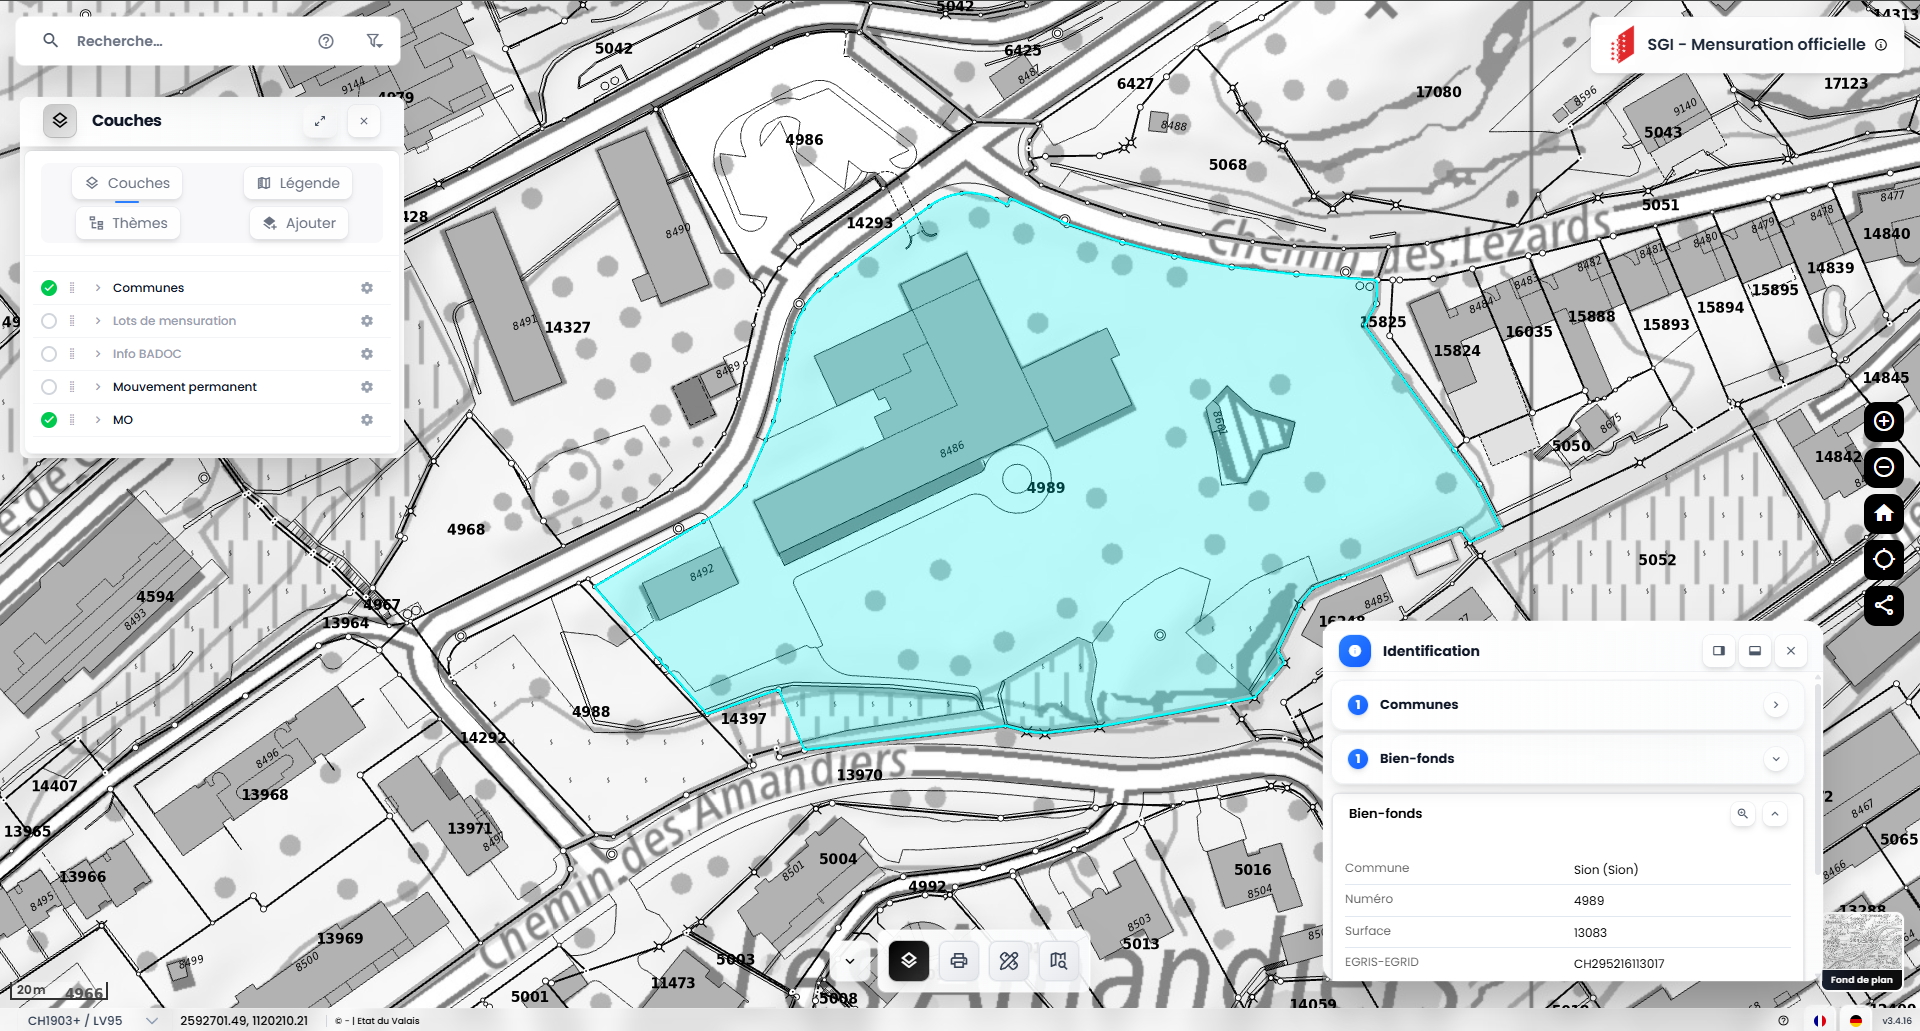Viewport: 1920px width, 1031px height.
Task: Expand the Communes identification result
Action: pyautogui.click(x=1775, y=705)
